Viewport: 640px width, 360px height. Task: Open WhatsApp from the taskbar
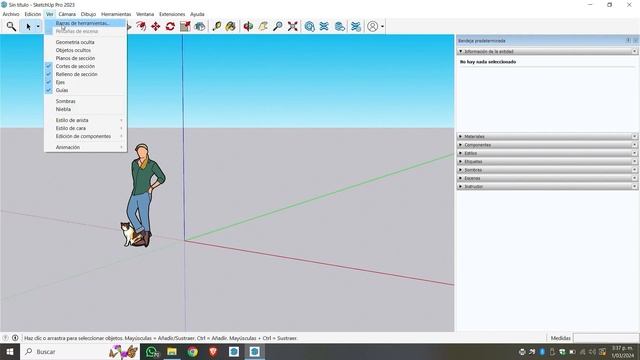pos(151,352)
